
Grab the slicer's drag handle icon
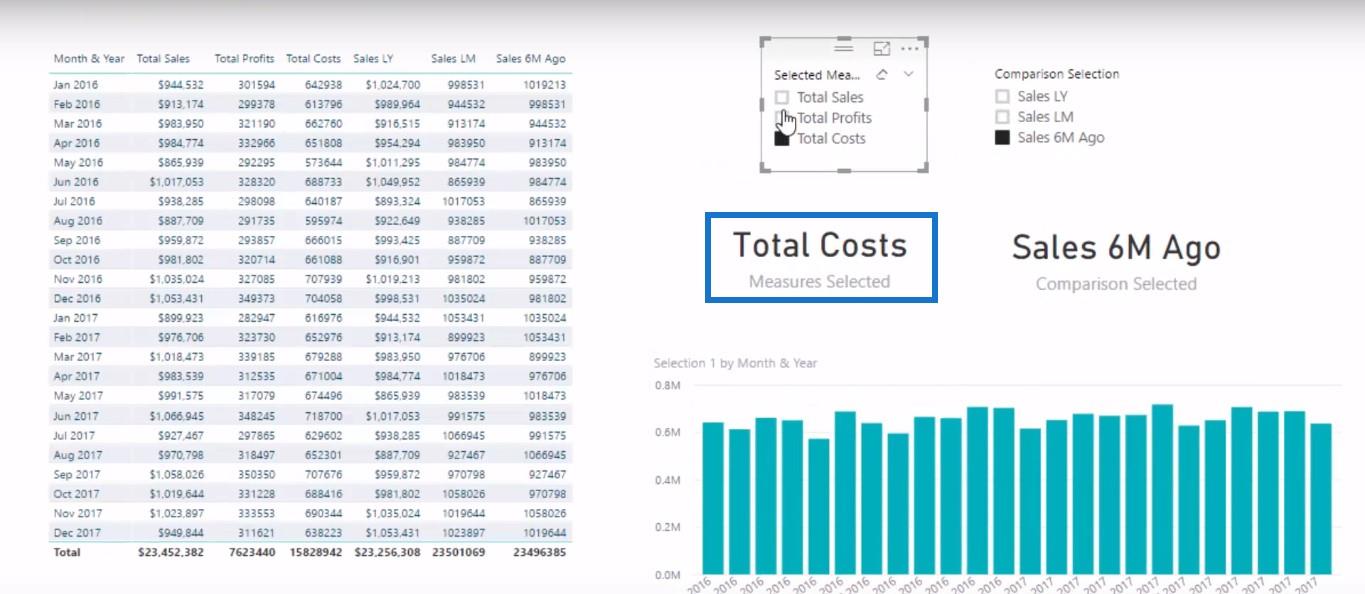click(x=843, y=48)
